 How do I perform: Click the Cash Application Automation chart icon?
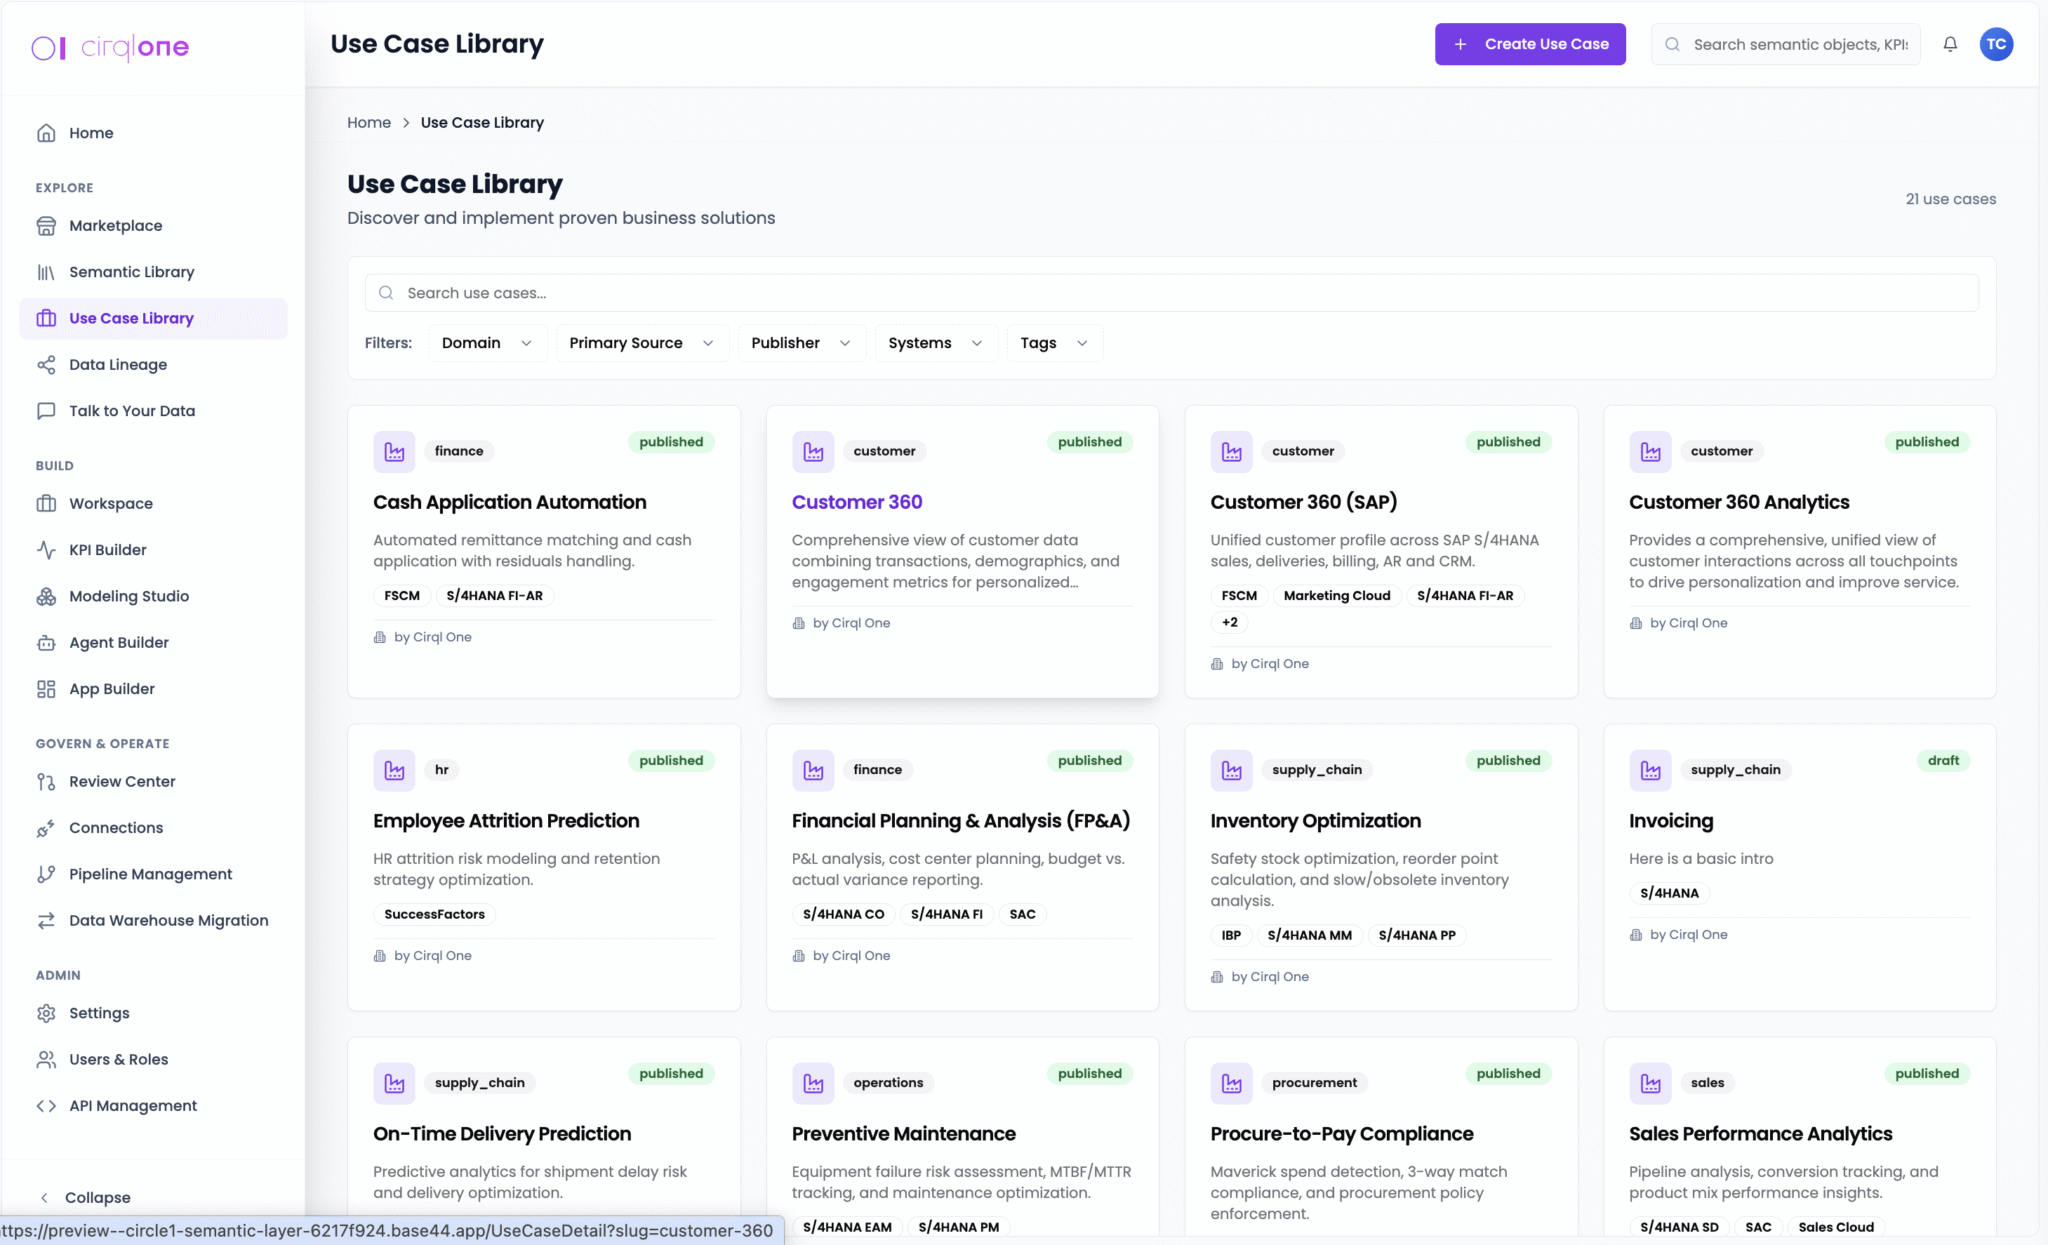[394, 452]
